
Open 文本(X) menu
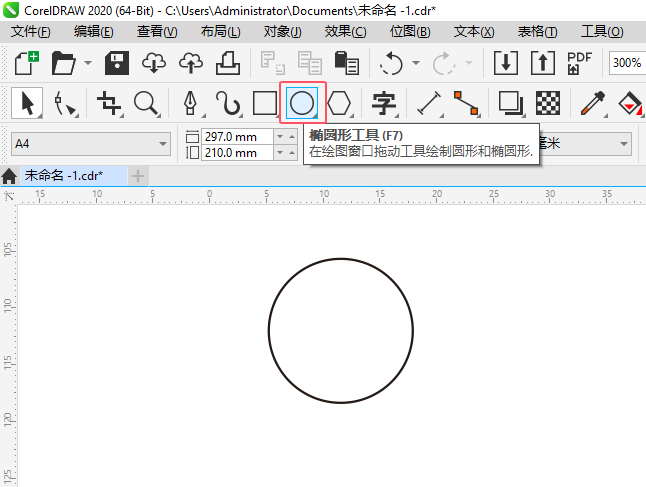click(x=474, y=32)
